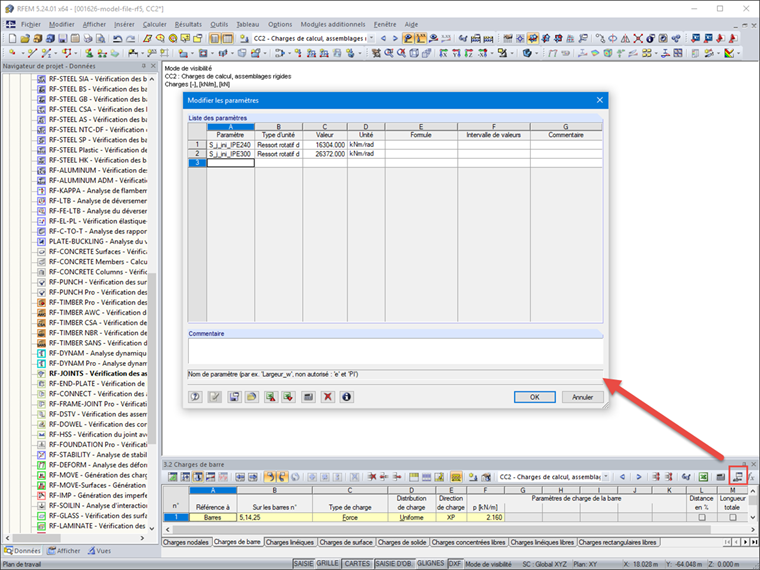The image size is (760, 570).
Task: Switch to Charges nodales tab
Action: (186, 542)
